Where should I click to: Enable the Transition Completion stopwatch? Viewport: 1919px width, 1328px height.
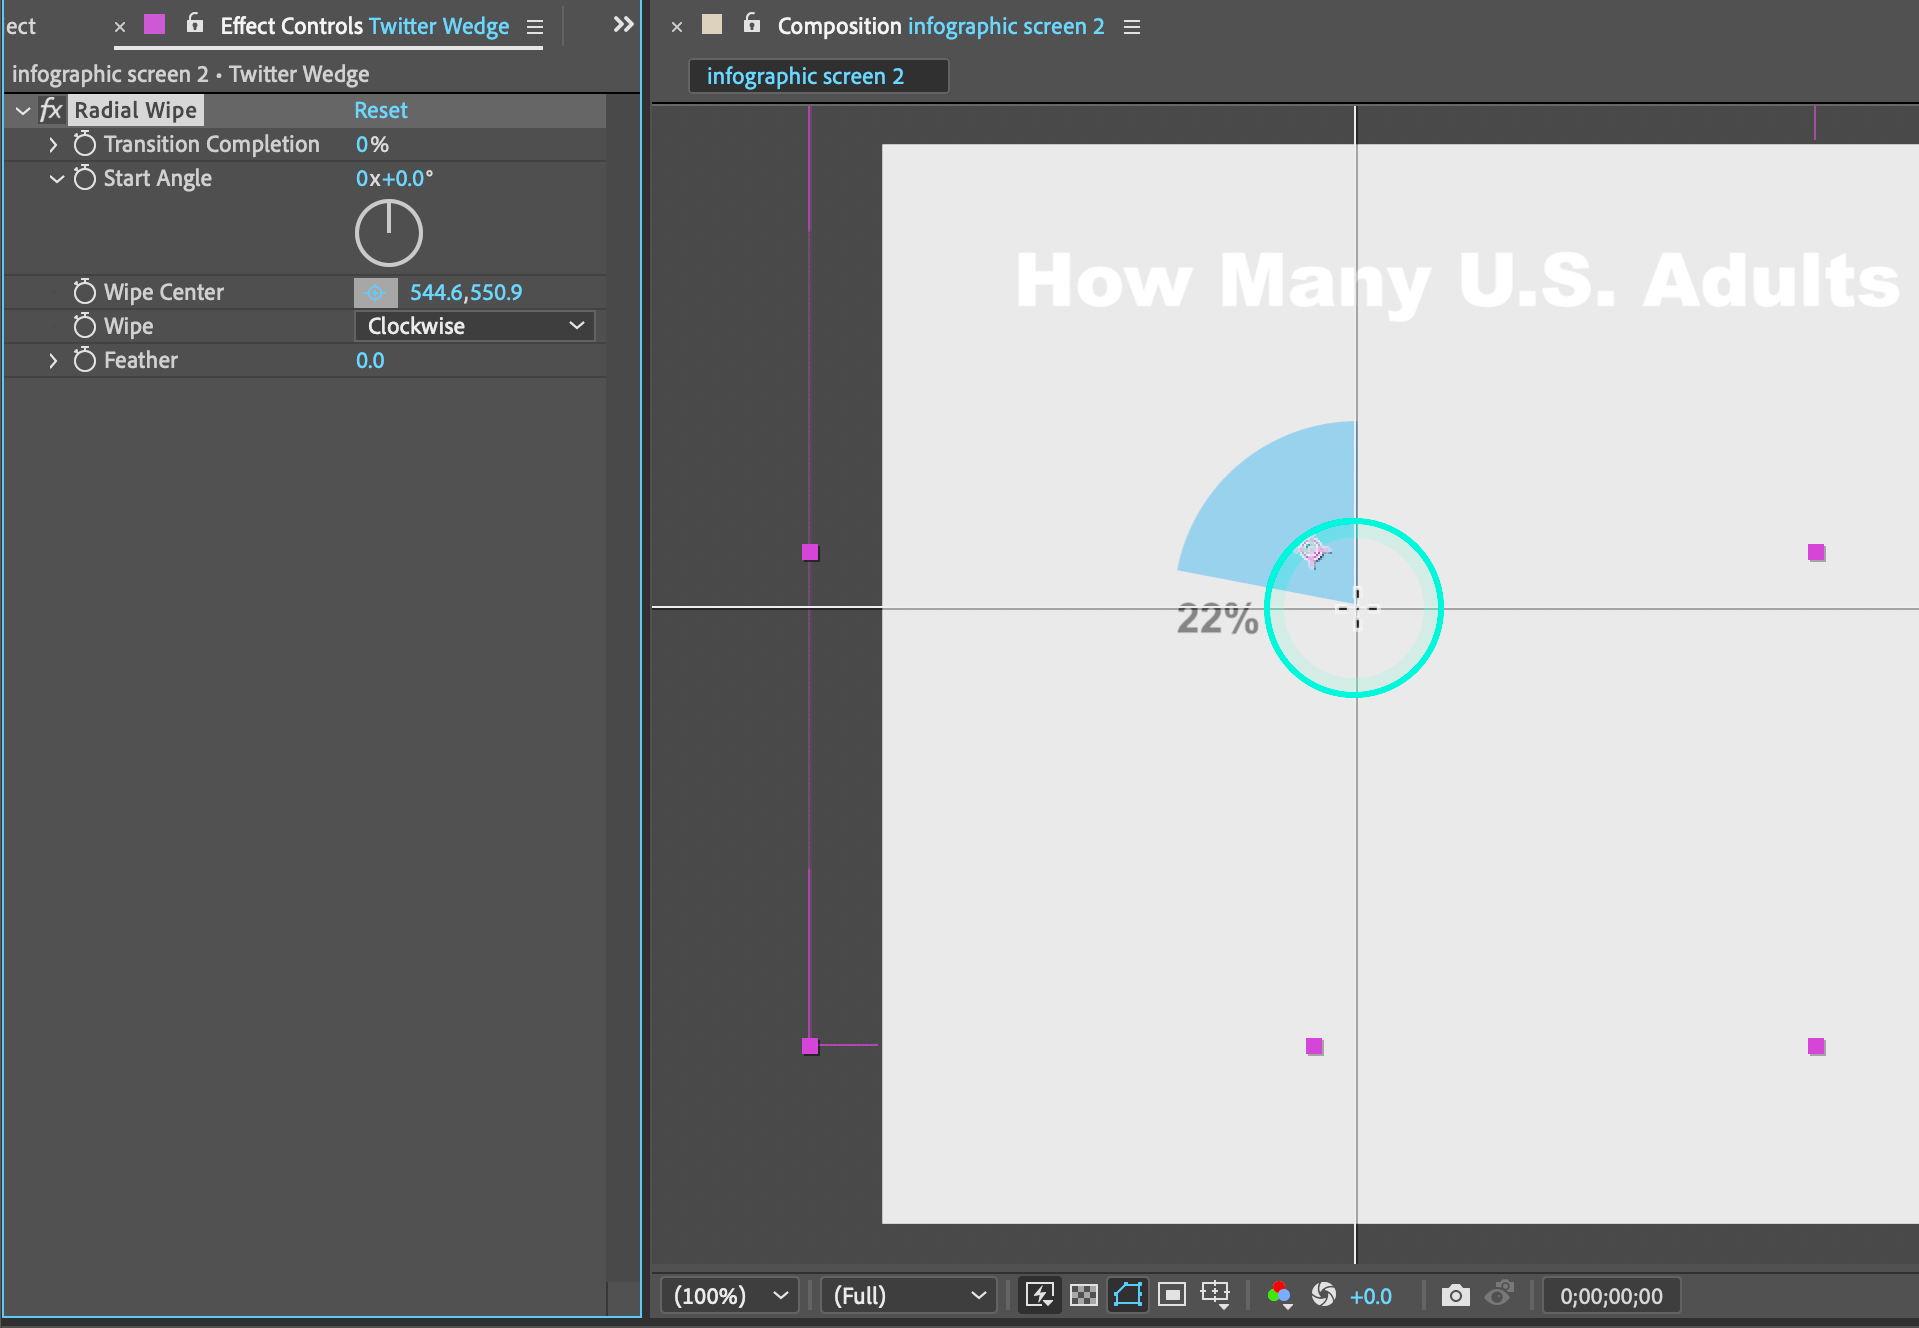pos(85,144)
